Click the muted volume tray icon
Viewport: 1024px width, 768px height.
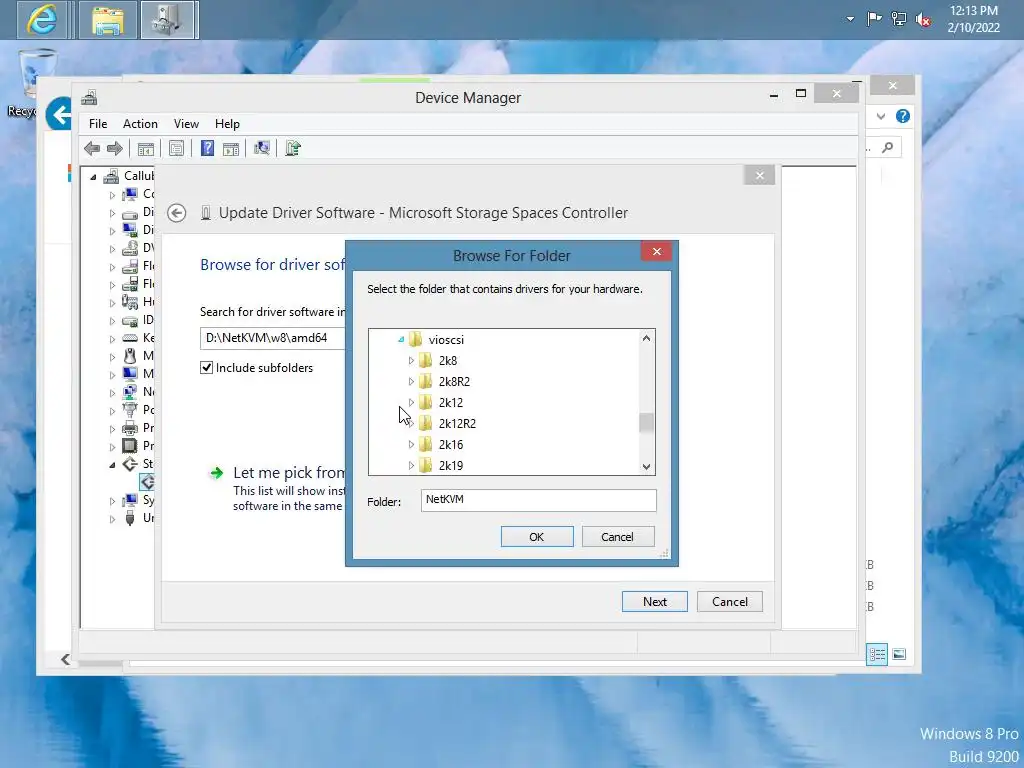[923, 20]
